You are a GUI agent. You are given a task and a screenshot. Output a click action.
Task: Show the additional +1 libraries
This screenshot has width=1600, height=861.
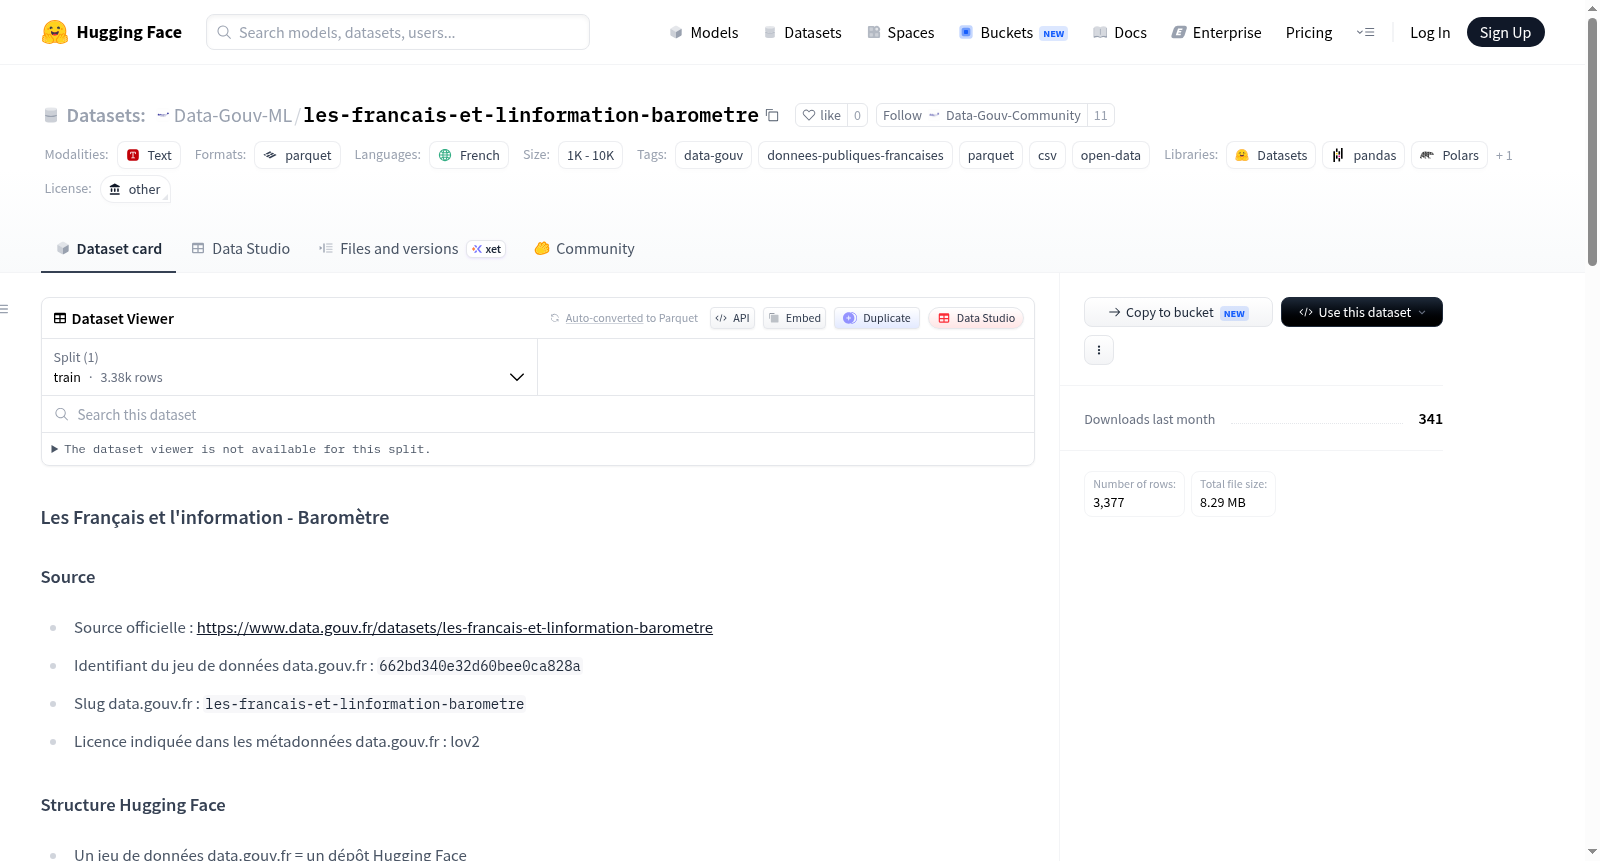(x=1504, y=156)
